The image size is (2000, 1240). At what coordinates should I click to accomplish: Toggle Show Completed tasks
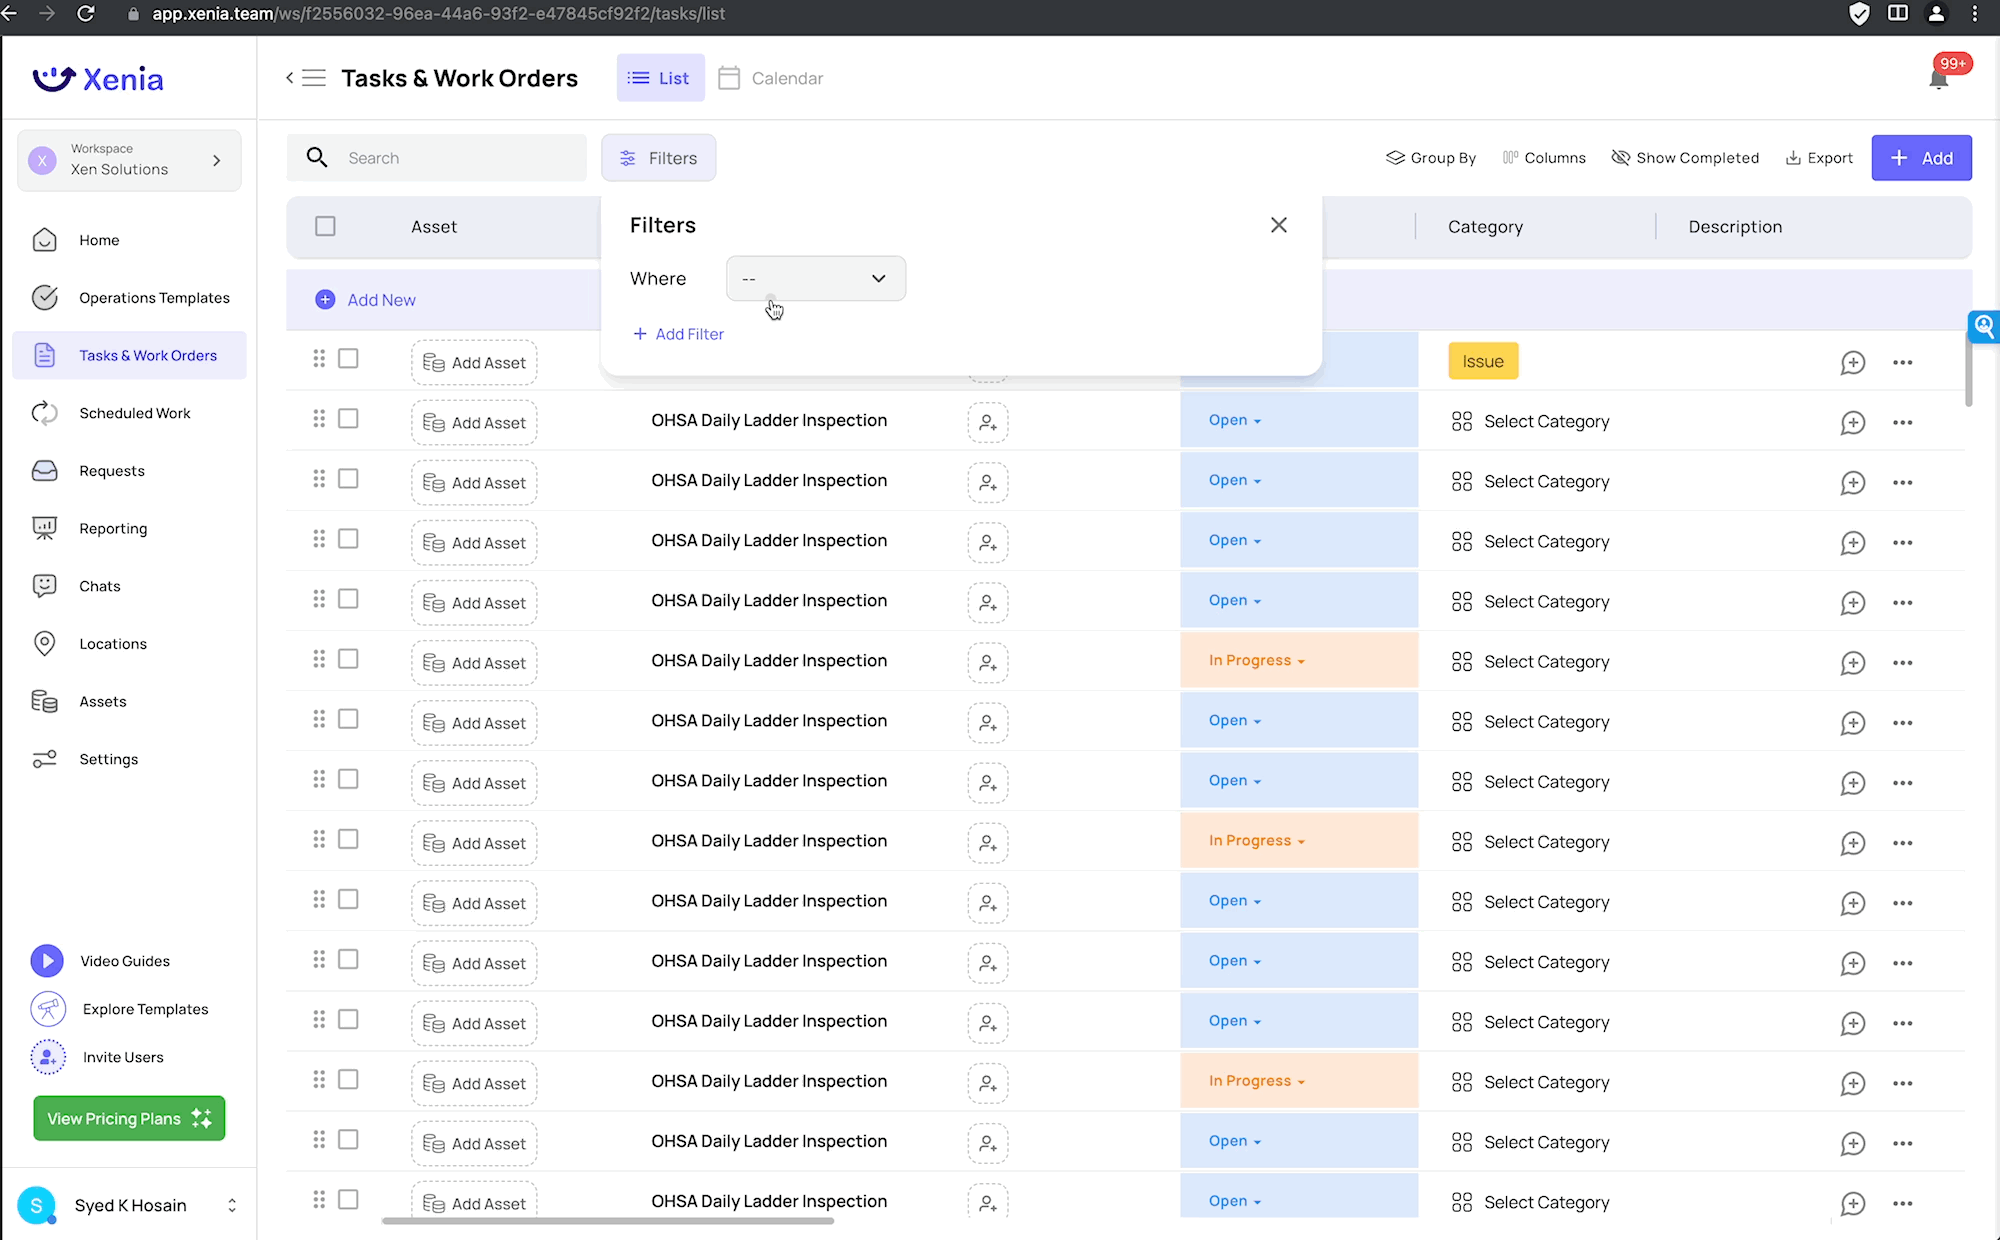point(1685,158)
